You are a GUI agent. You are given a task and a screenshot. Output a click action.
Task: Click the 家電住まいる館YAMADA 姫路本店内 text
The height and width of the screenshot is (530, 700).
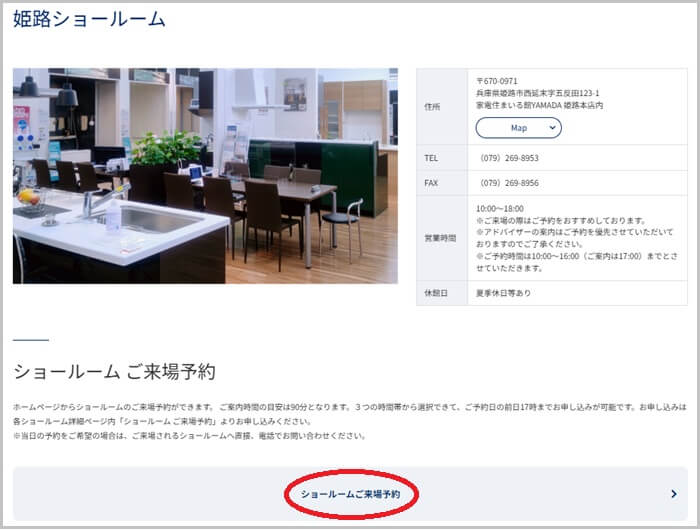[x=539, y=105]
